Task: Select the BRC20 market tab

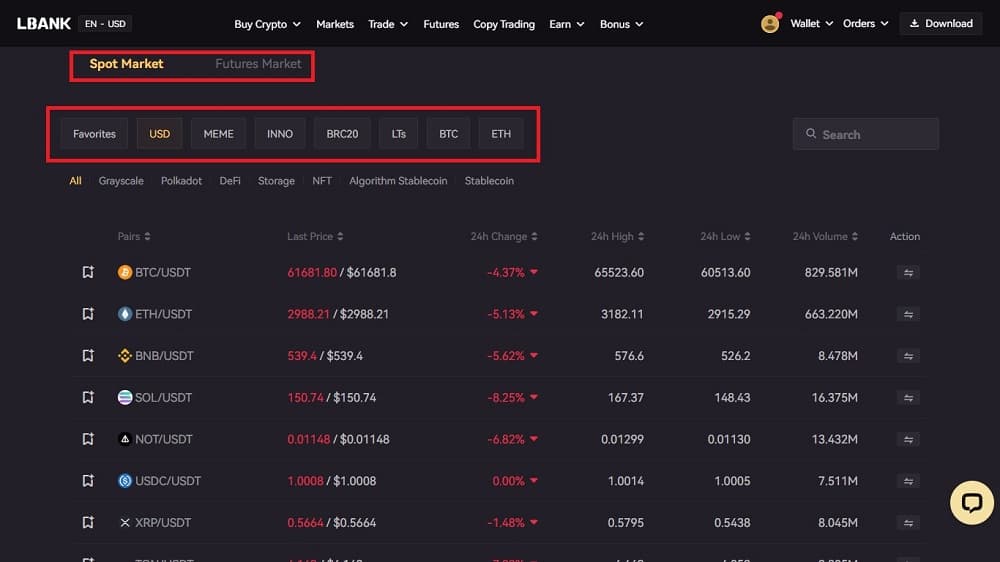Action: [x=342, y=134]
